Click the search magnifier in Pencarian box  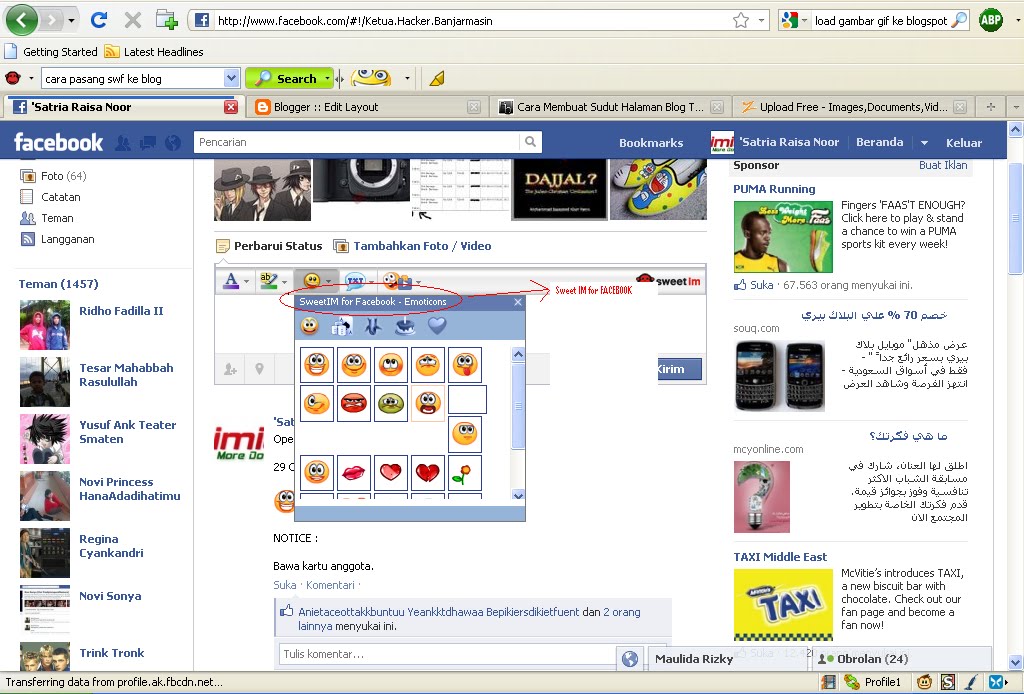coord(530,142)
